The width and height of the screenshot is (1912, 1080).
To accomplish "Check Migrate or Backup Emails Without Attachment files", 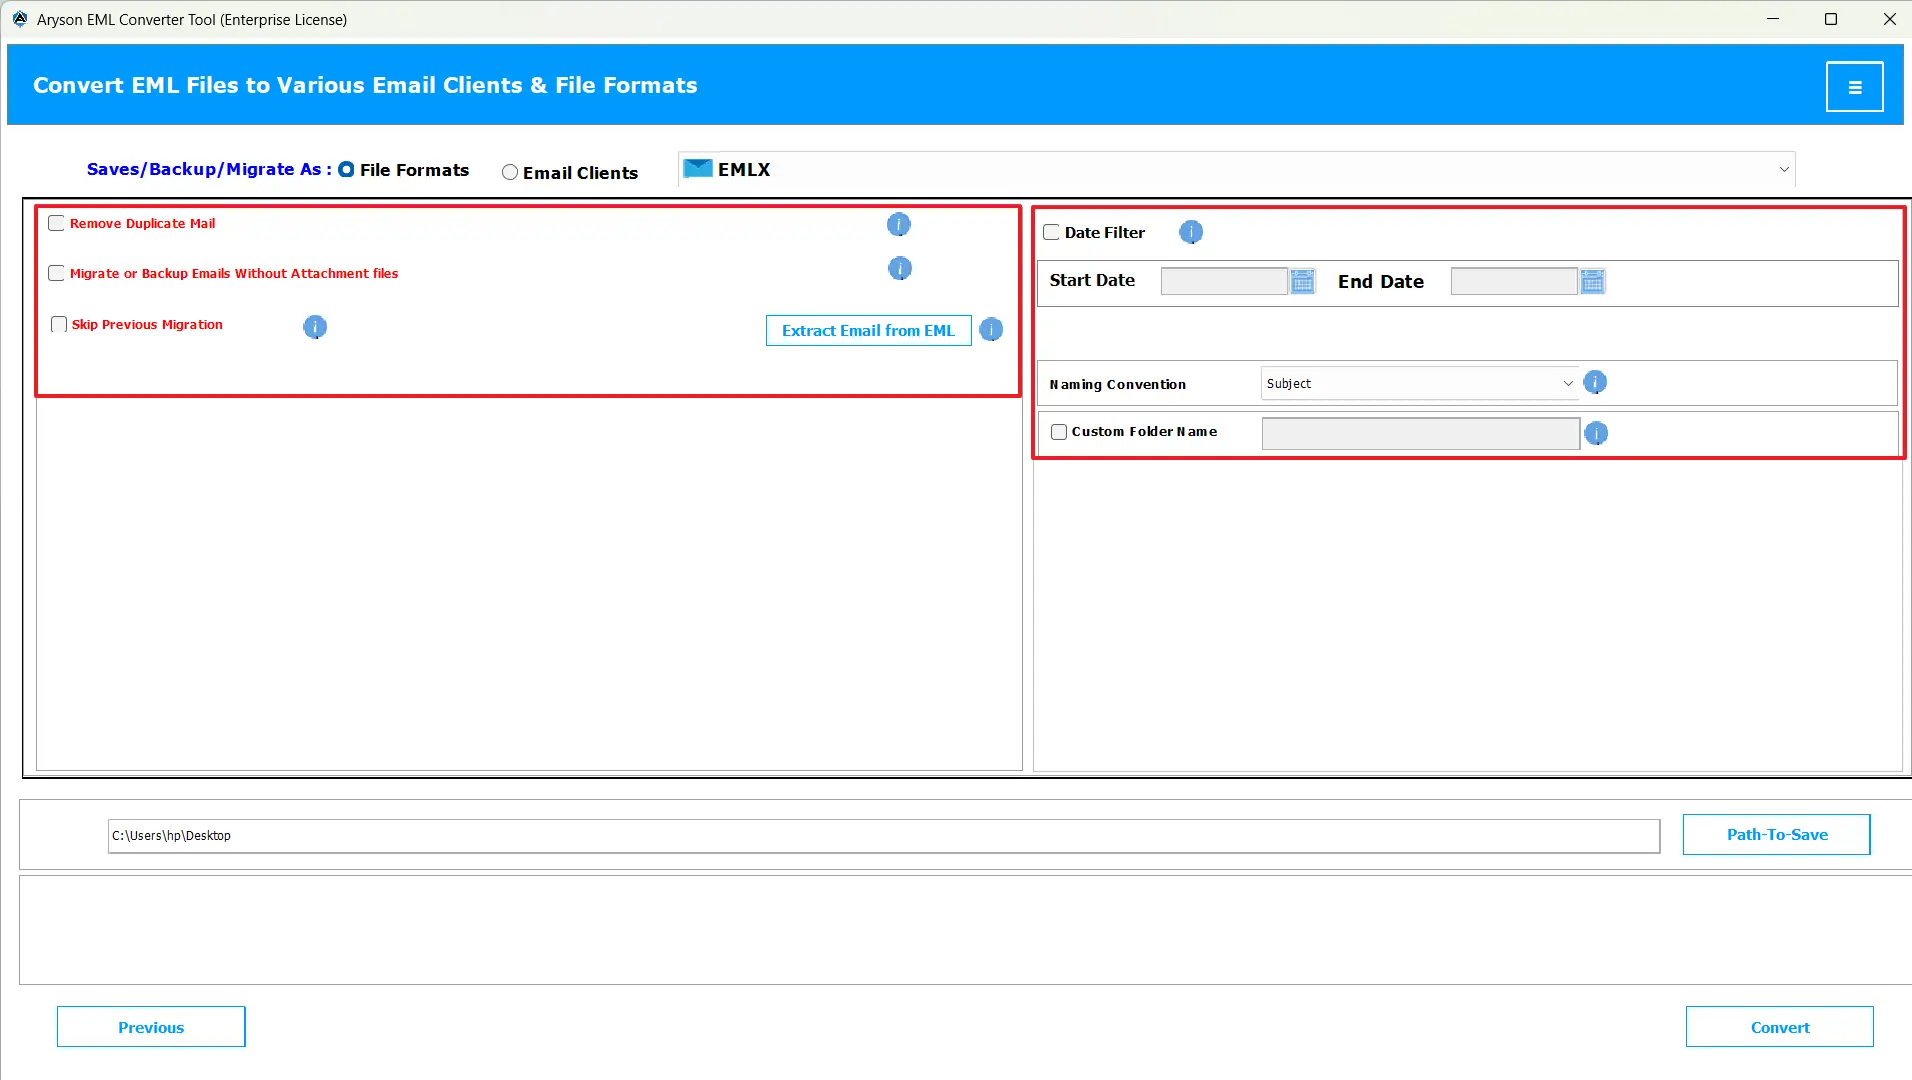I will 57,273.
